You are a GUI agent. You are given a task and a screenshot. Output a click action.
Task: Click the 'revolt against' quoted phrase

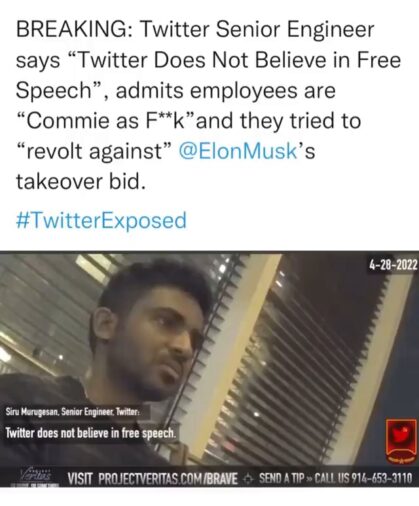coord(94,151)
